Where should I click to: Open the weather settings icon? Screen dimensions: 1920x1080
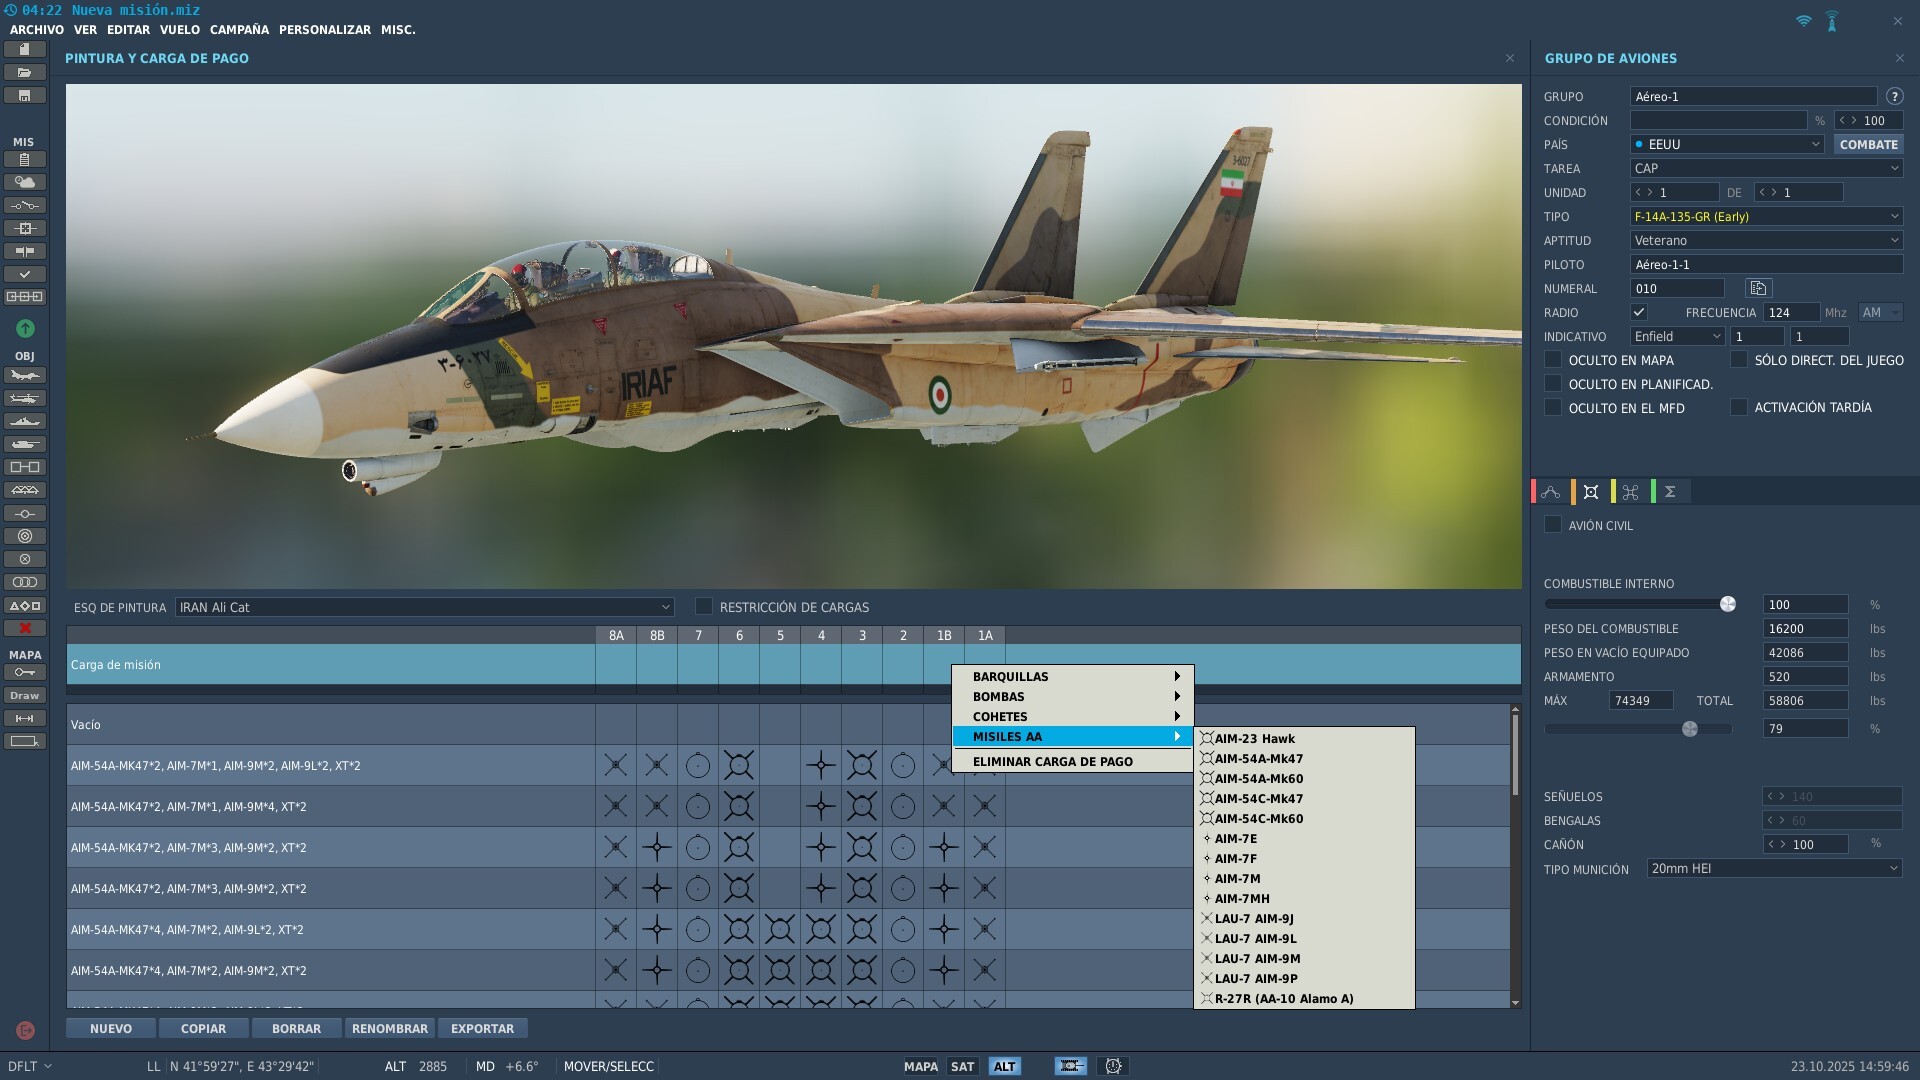pos(25,182)
